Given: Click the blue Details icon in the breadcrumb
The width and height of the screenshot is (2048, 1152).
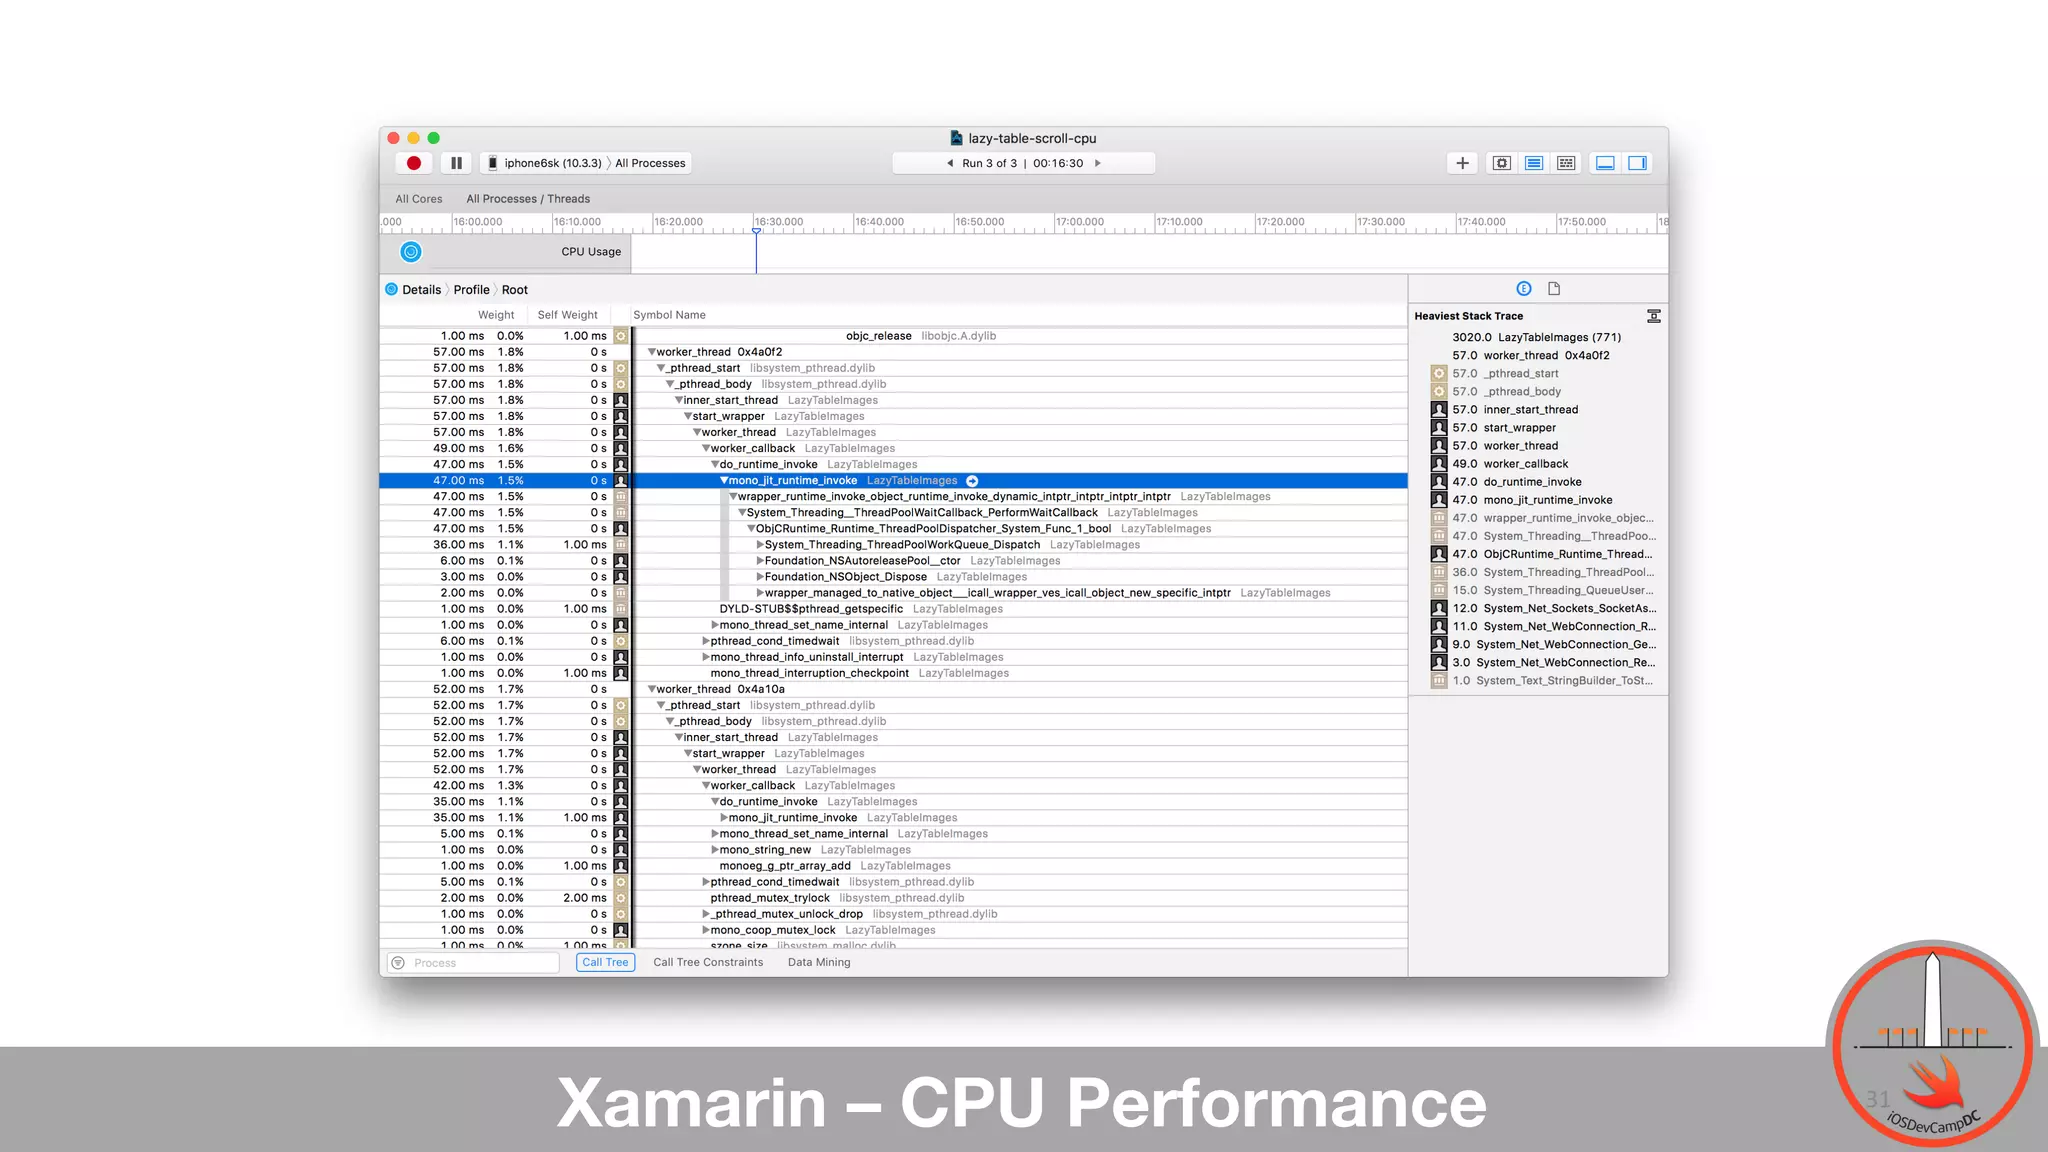Looking at the screenshot, I should [391, 289].
